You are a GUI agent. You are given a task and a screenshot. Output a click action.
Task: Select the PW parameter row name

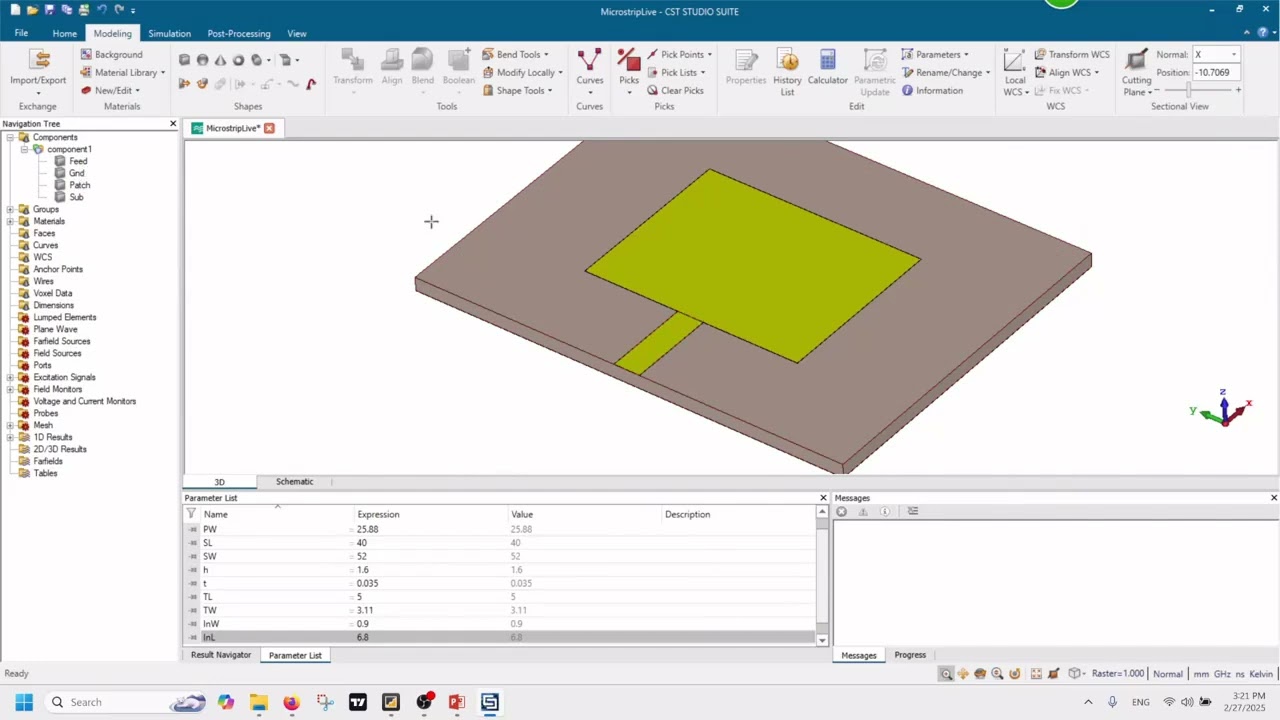210,529
